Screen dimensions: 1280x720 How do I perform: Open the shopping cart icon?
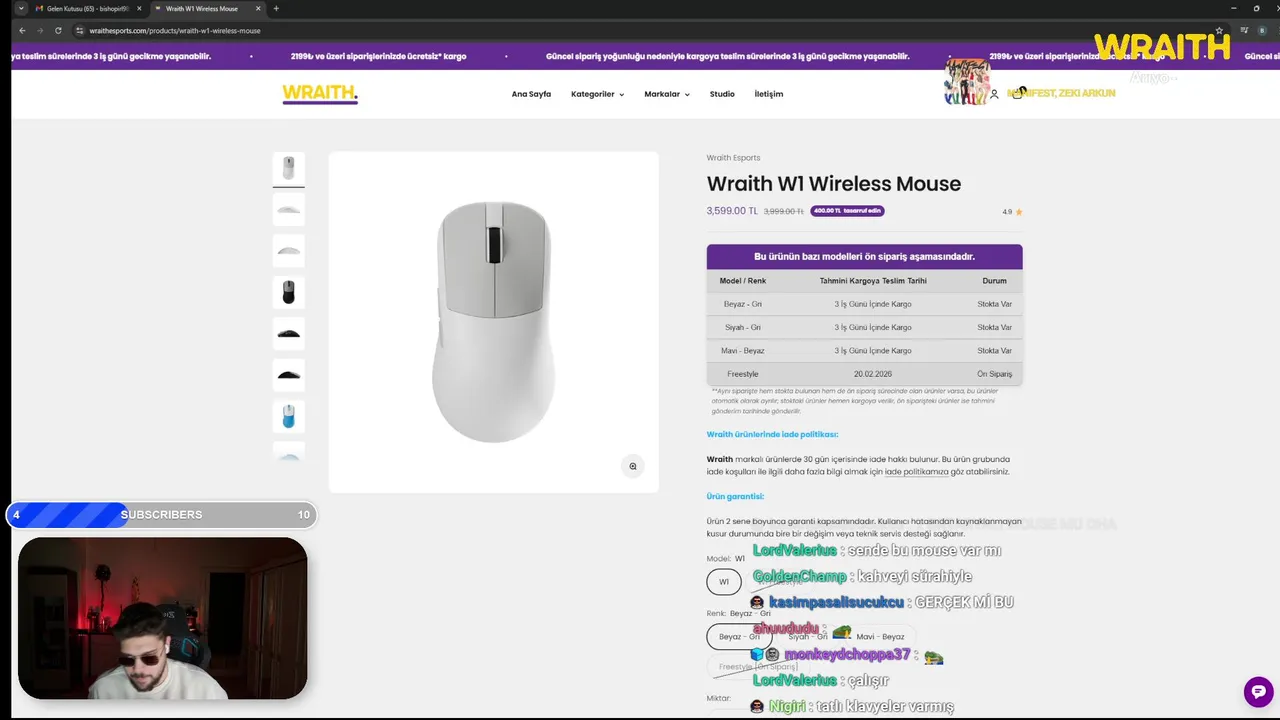[x=1017, y=93]
